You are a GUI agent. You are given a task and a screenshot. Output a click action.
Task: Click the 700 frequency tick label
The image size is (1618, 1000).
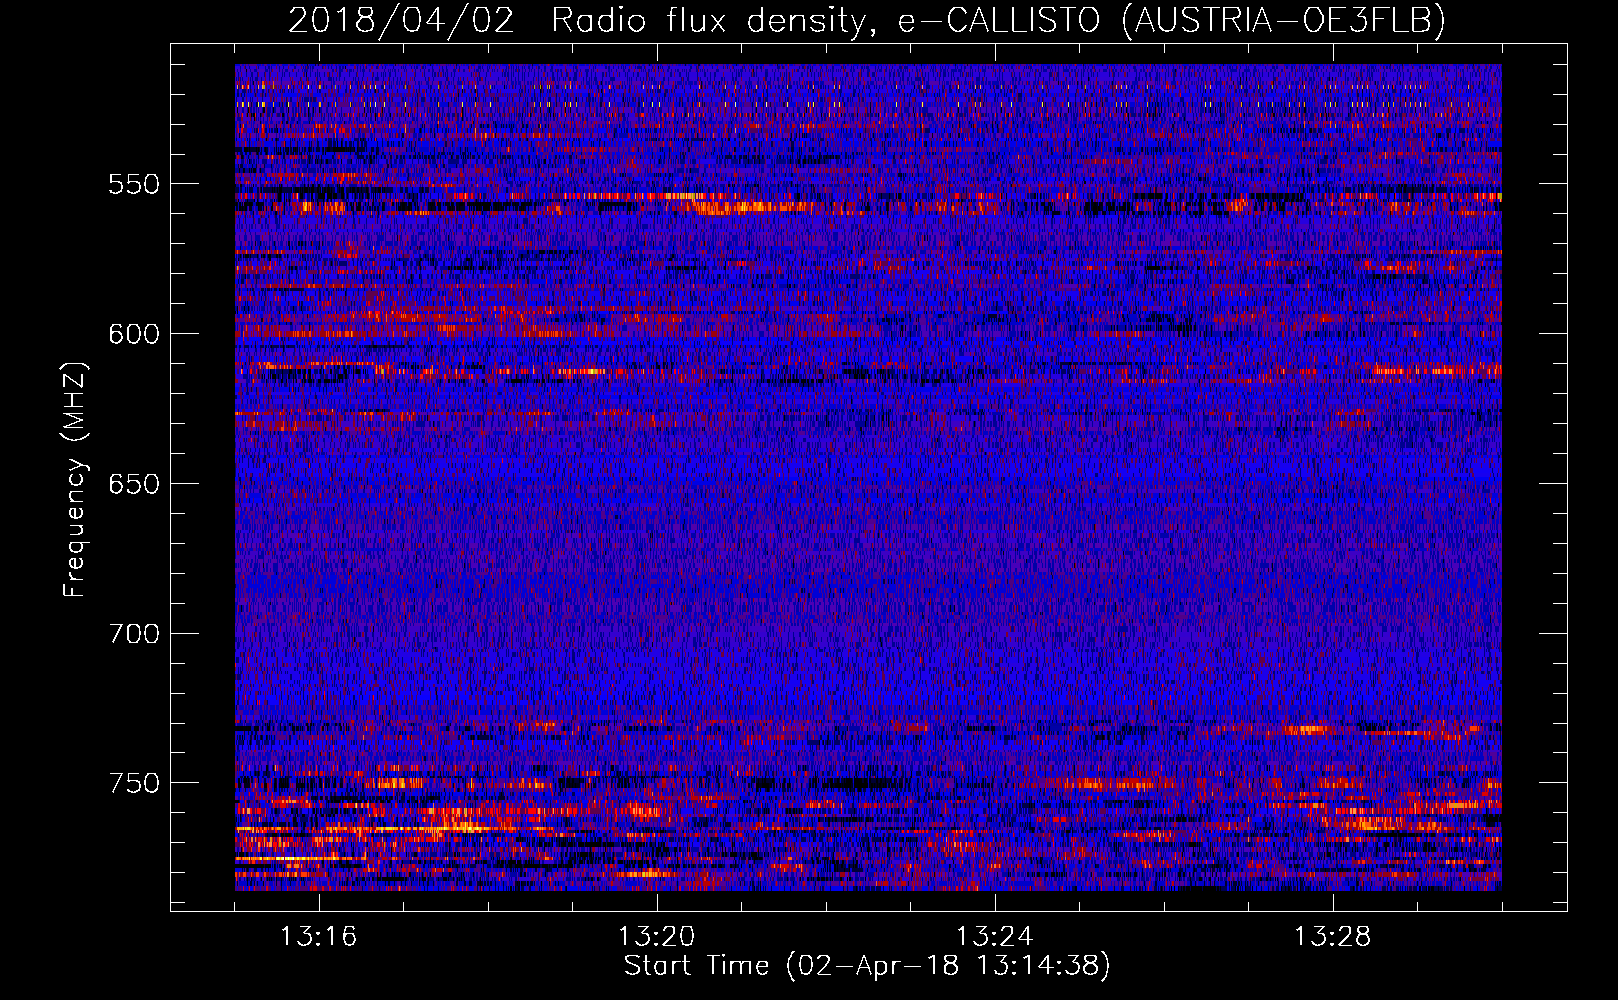tap(134, 634)
